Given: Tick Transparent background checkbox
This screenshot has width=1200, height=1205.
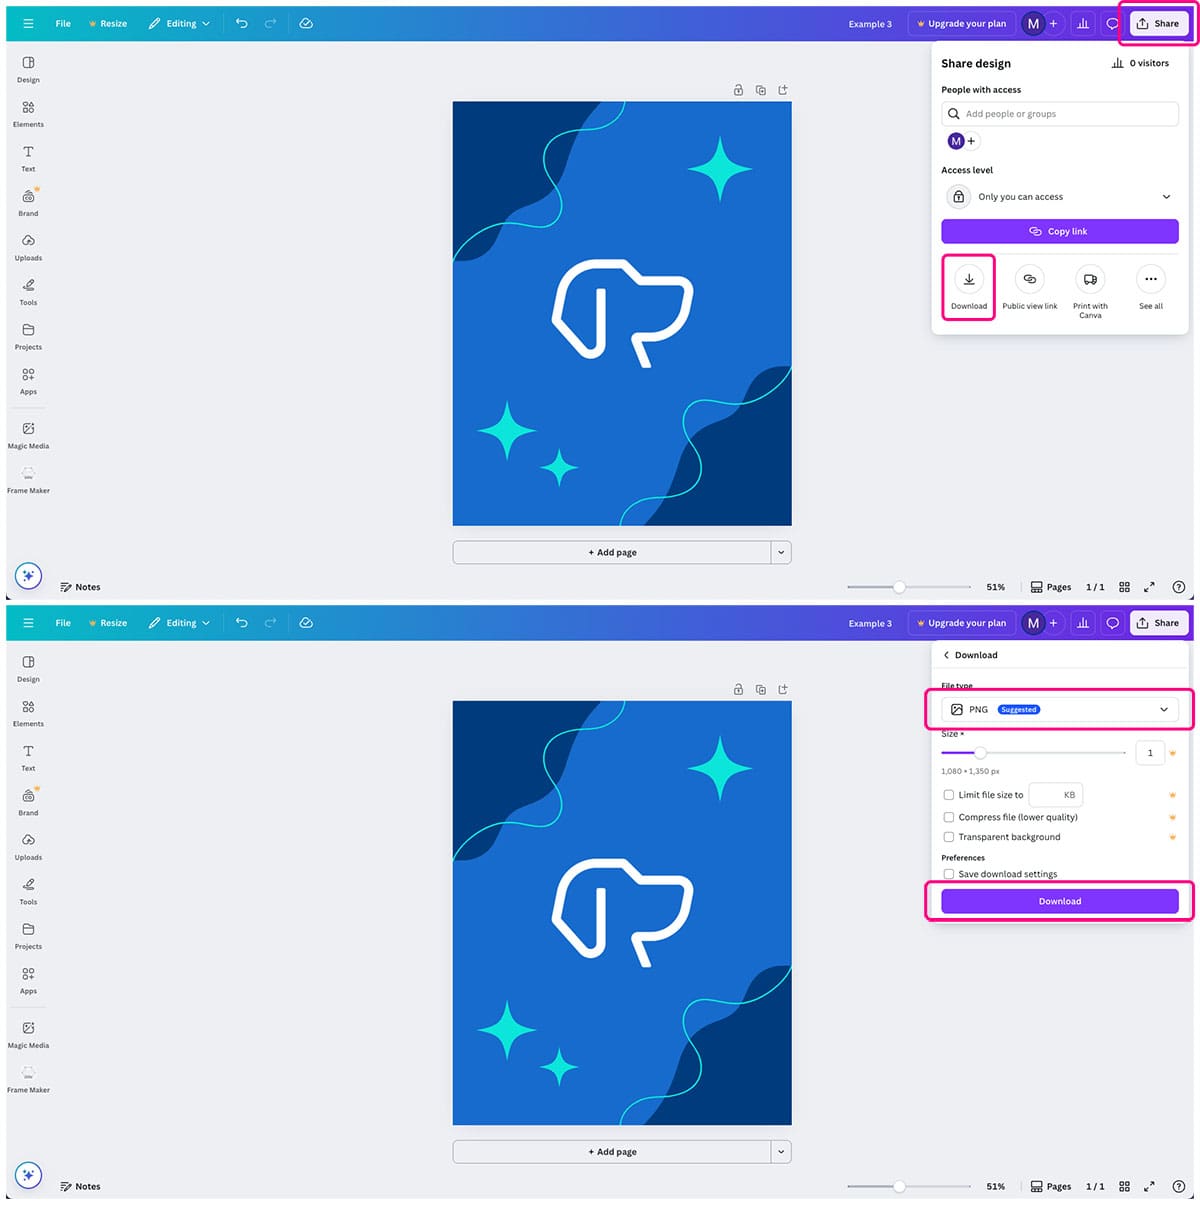Looking at the screenshot, I should pyautogui.click(x=949, y=837).
